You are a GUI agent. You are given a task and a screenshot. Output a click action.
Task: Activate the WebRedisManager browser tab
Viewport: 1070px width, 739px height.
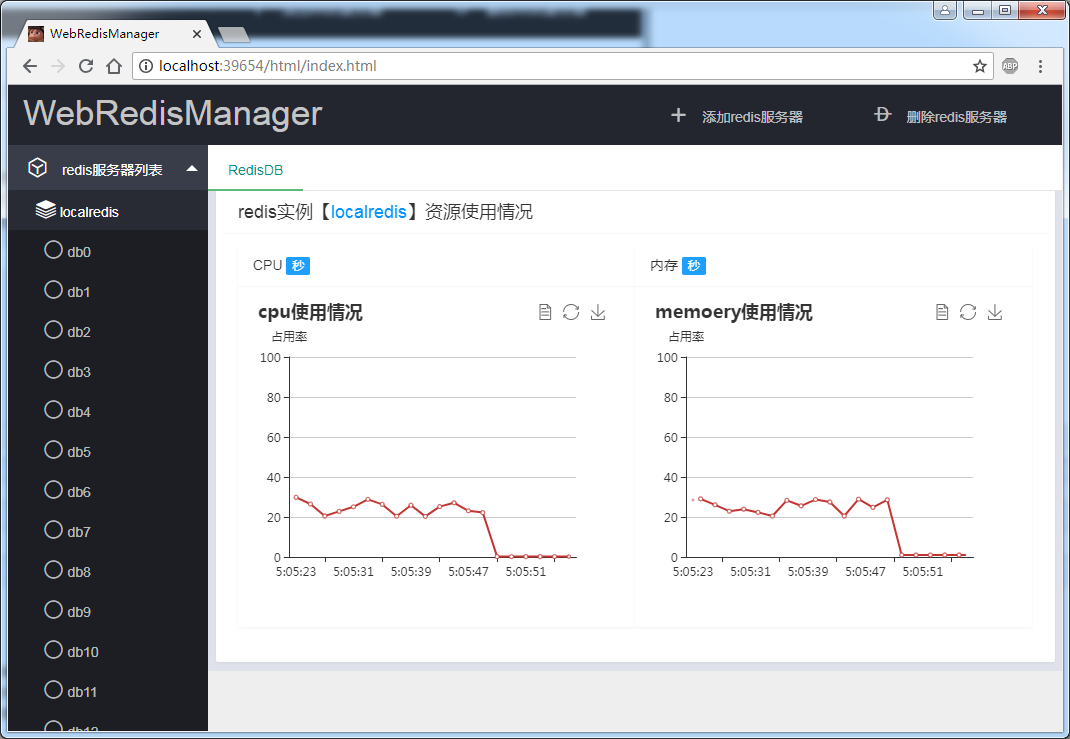coord(113,33)
